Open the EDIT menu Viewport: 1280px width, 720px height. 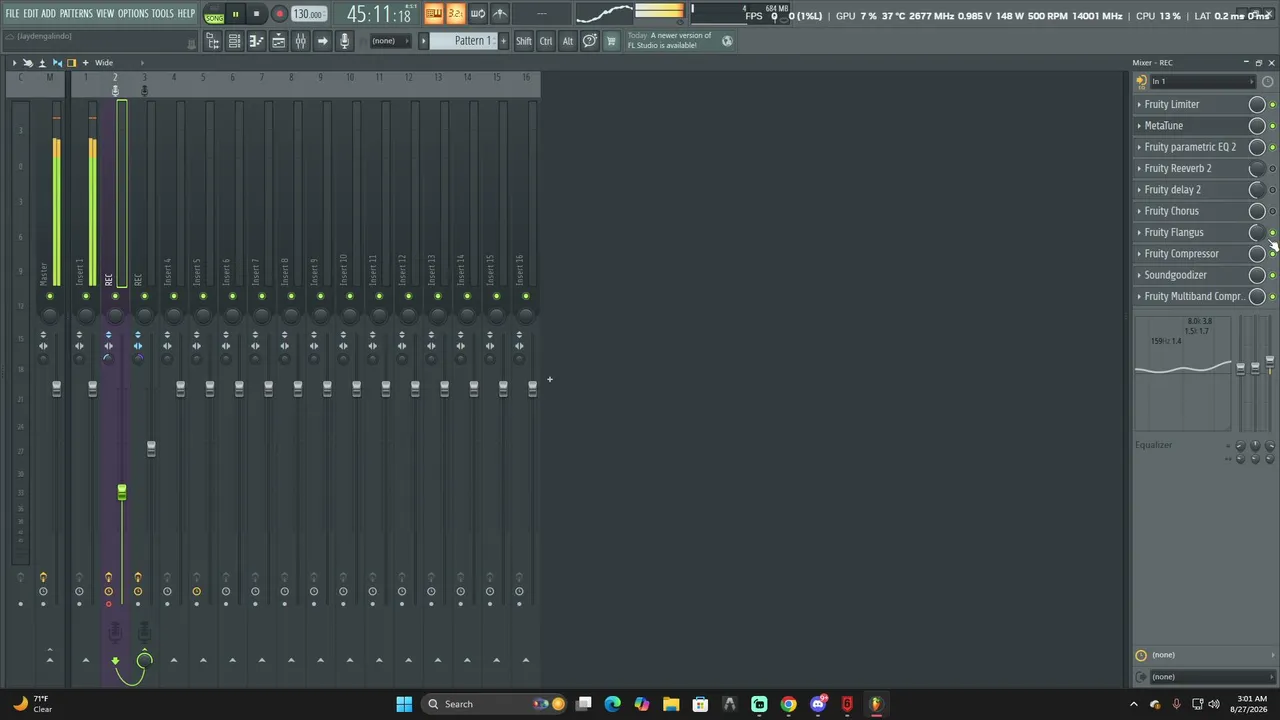[x=31, y=14]
